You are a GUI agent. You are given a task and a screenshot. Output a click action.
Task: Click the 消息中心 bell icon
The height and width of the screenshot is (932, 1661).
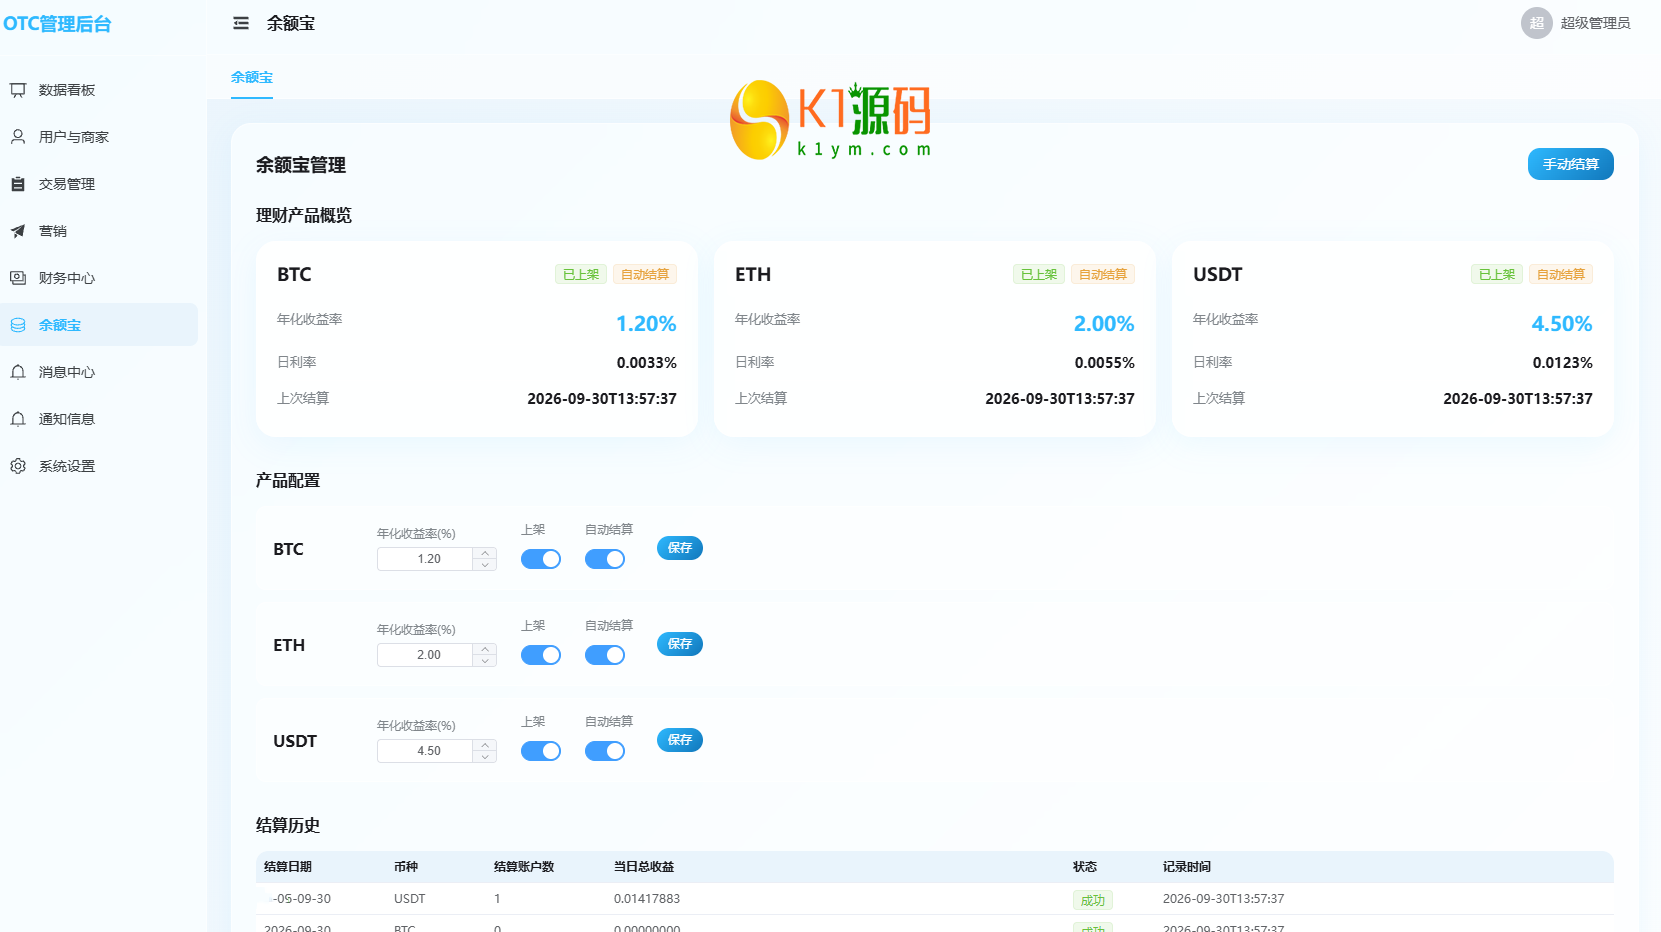(x=18, y=372)
